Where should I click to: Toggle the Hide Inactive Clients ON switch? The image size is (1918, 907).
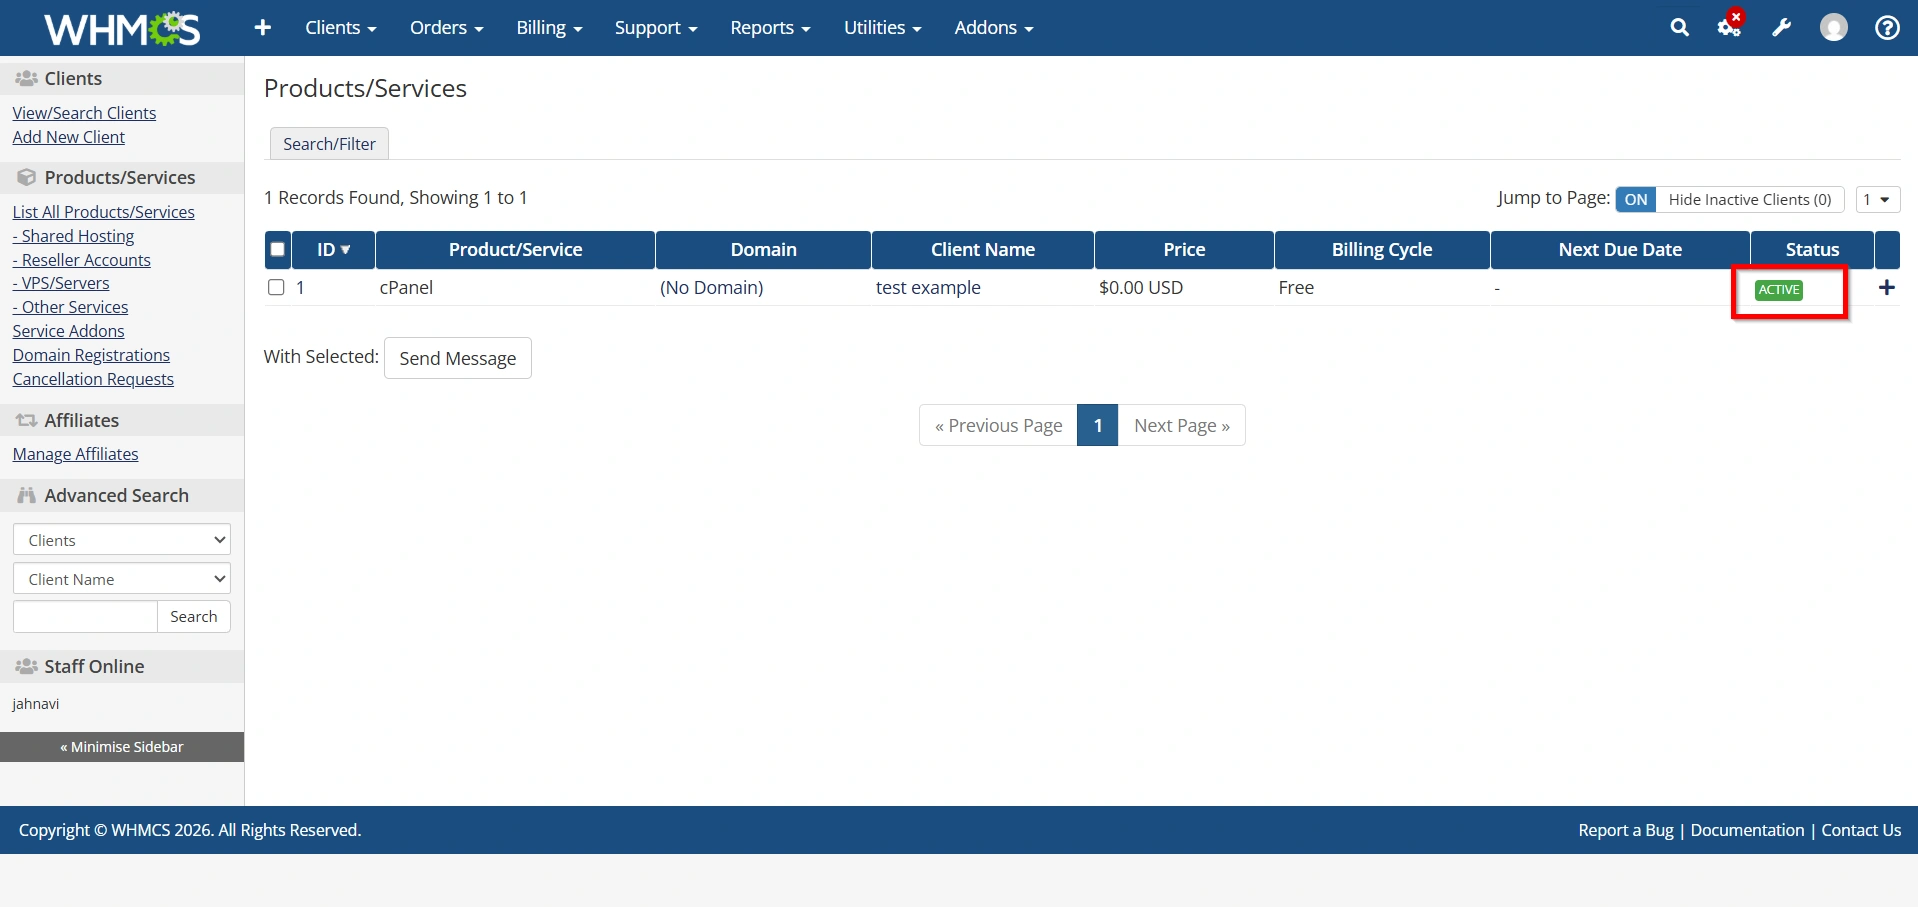(1636, 199)
